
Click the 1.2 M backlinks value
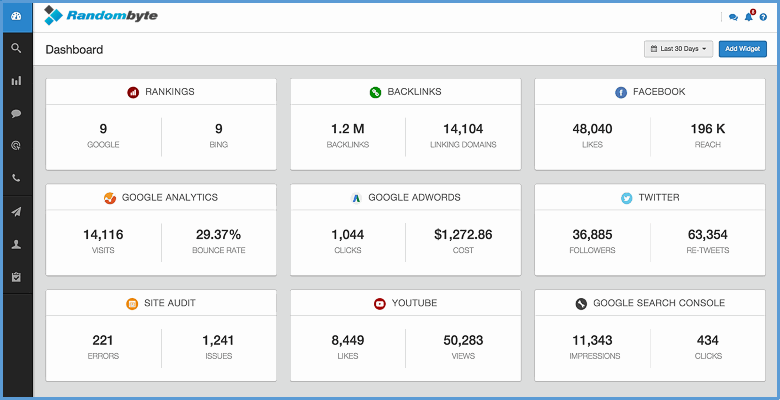tap(348, 129)
